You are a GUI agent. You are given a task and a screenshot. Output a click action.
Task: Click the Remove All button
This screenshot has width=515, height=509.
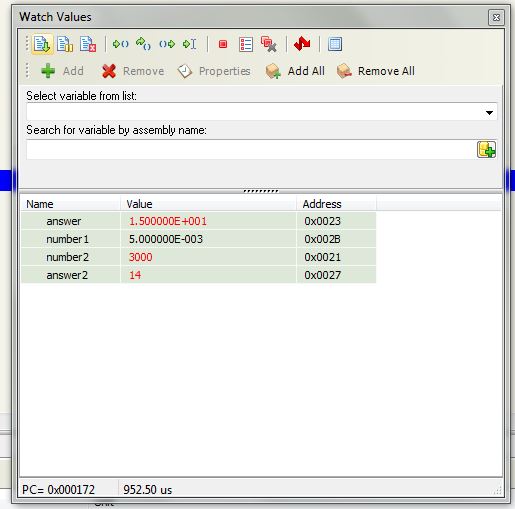(x=376, y=71)
